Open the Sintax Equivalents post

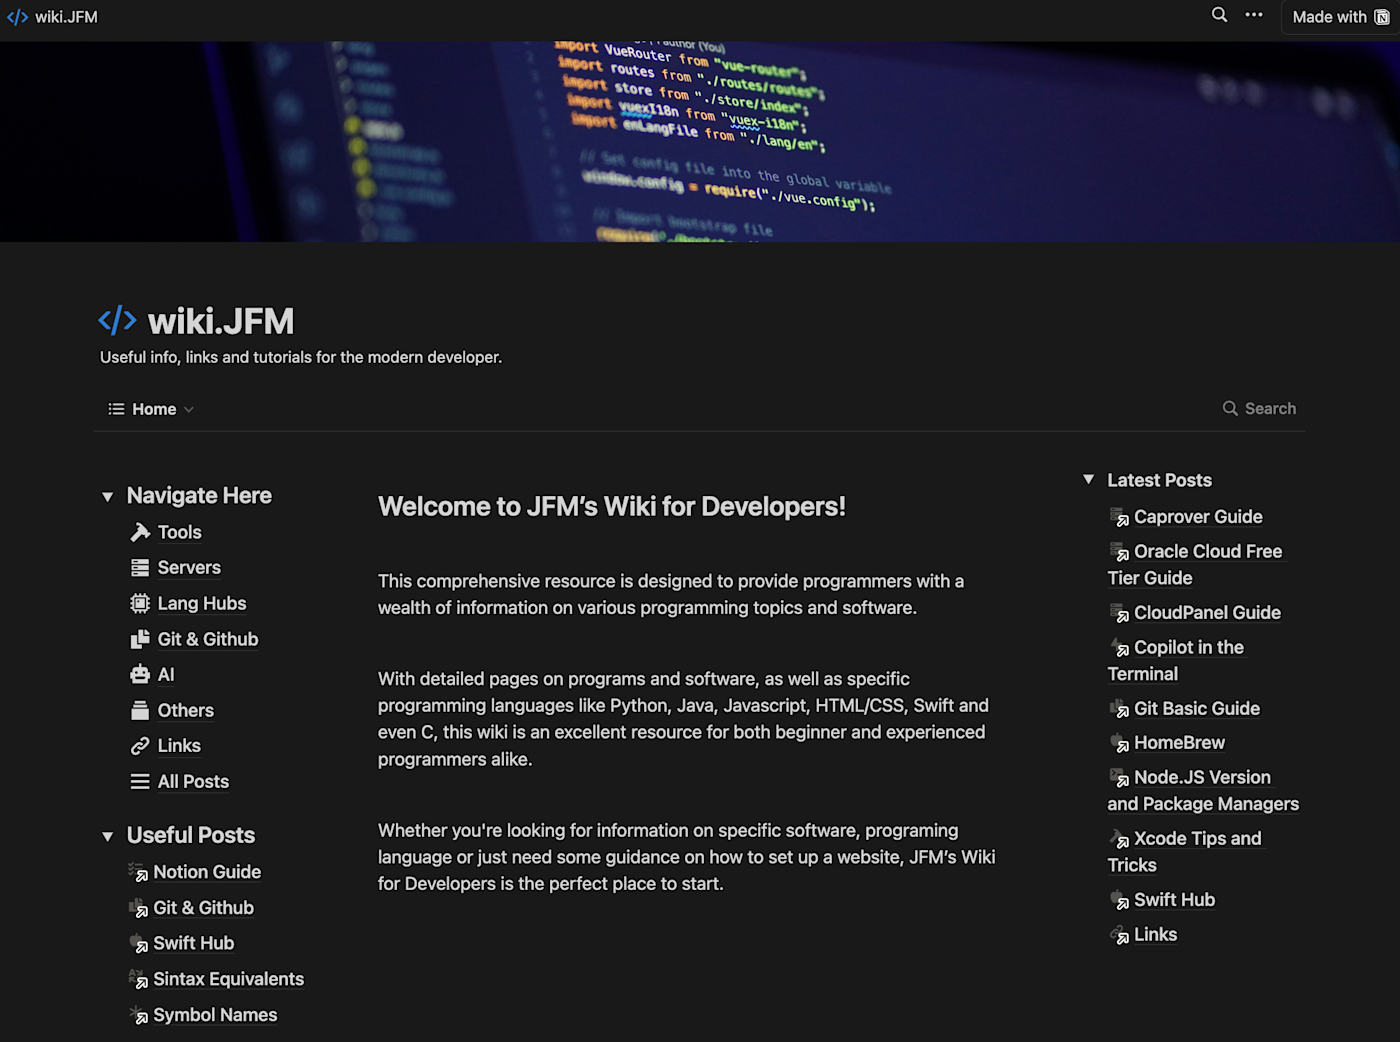click(228, 979)
